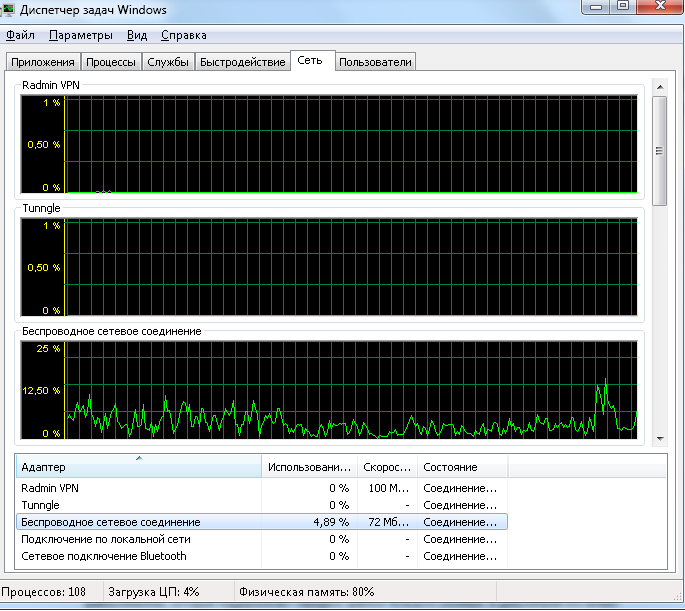Viewport: 685px width, 611px height.
Task: Switch to the Приложения tab
Action: tap(43, 62)
